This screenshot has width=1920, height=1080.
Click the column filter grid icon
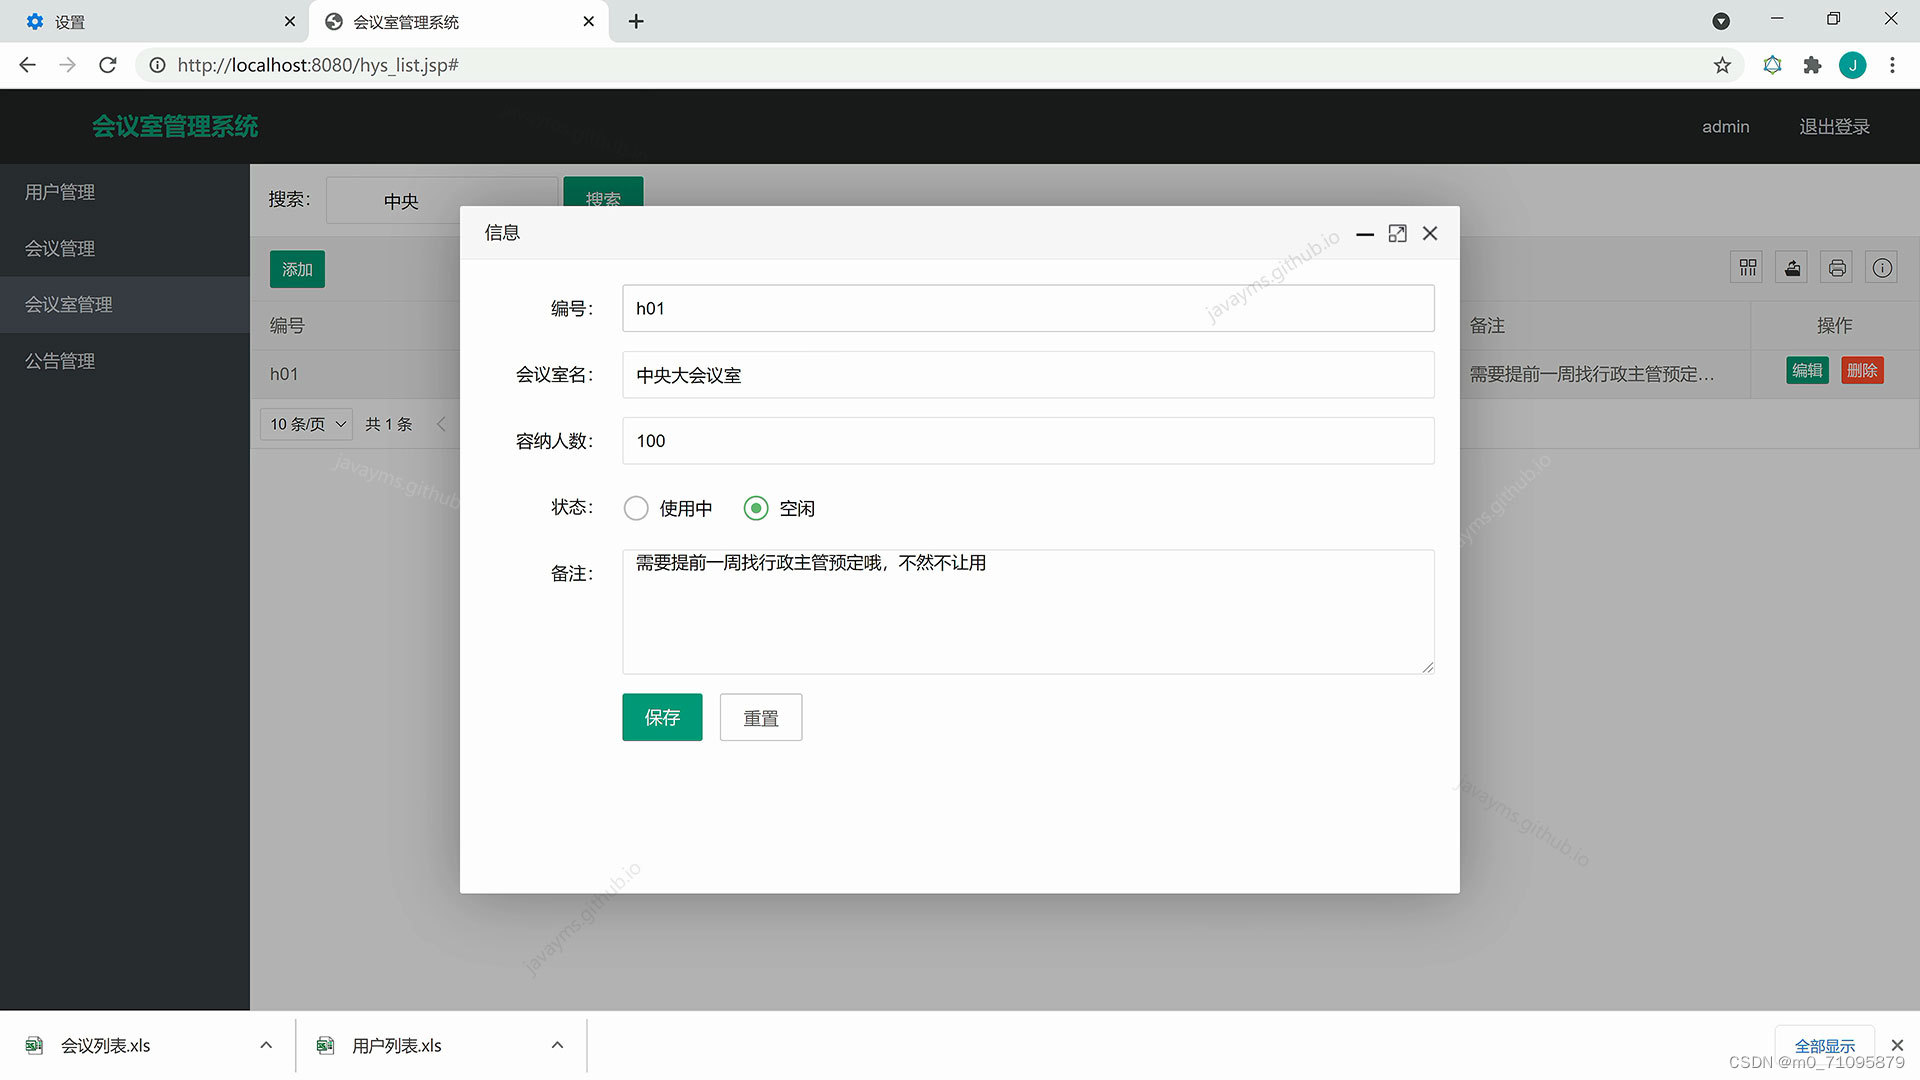(x=1747, y=268)
